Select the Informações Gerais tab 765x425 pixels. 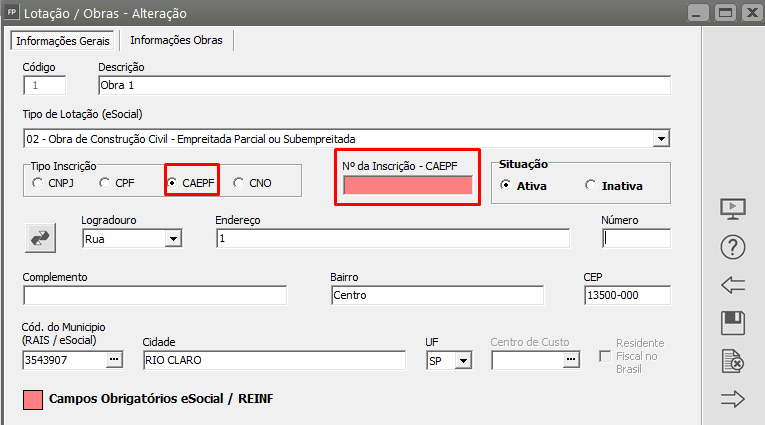63,40
